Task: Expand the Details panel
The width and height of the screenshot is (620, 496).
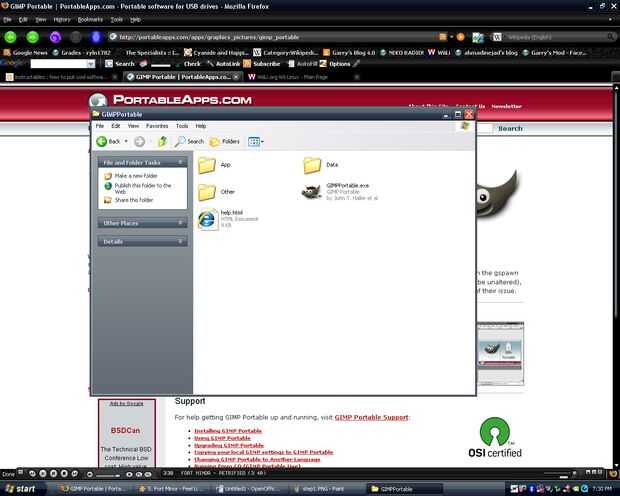Action: tap(181, 241)
